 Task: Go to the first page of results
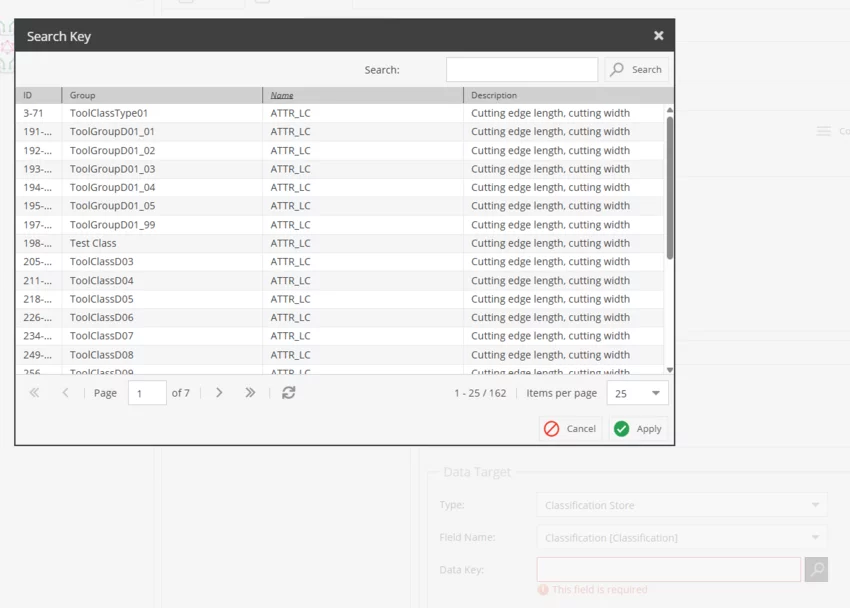[x=34, y=393]
